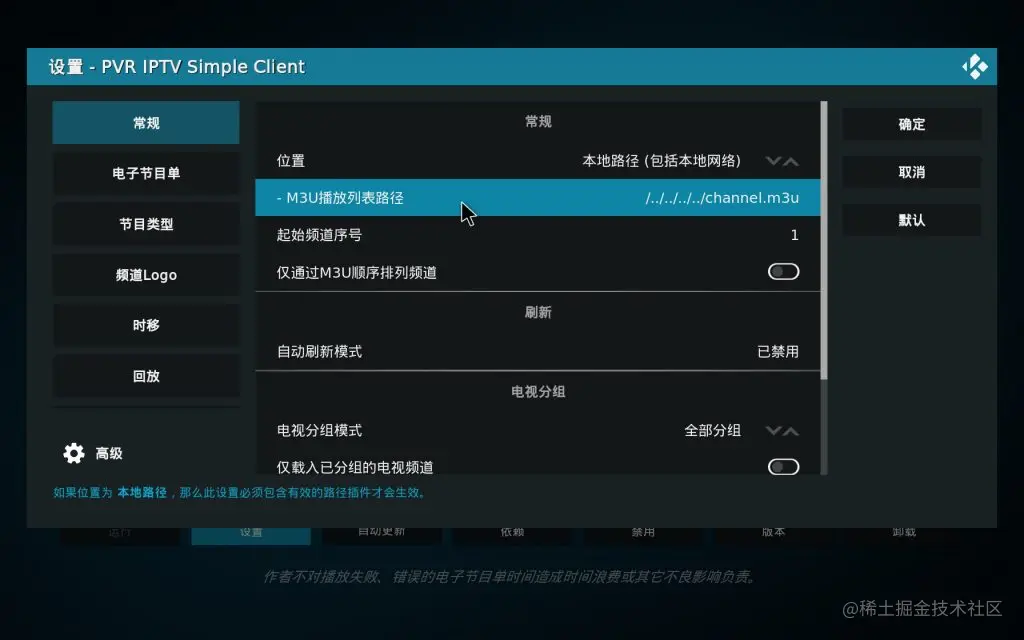This screenshot has height=640, width=1024.
Task: Select the 常规 category tab
Action: pyautogui.click(x=146, y=123)
